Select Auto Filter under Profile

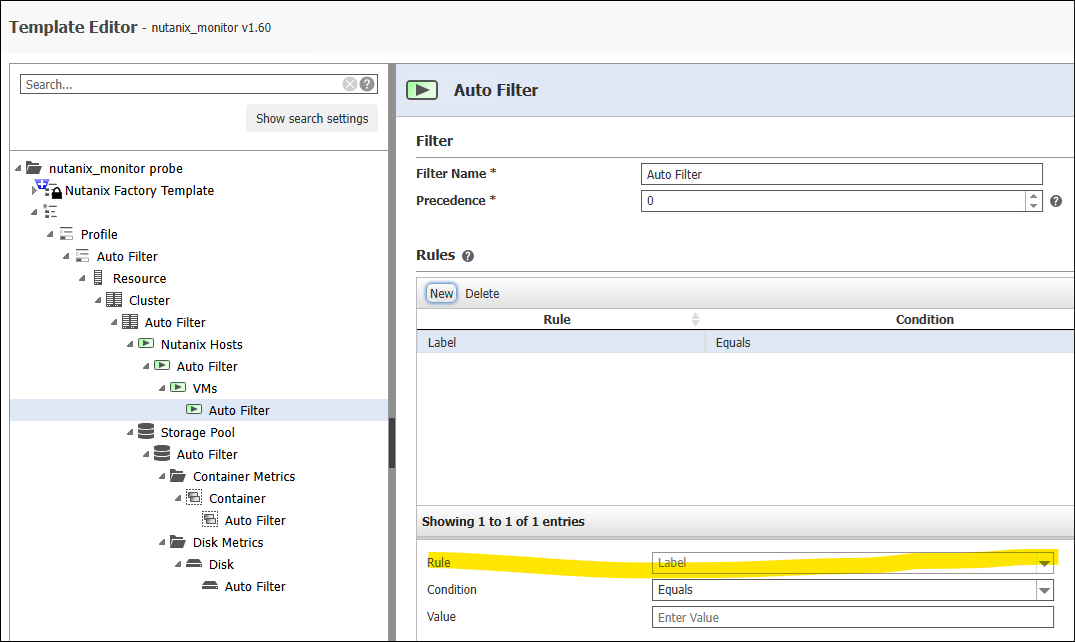[x=127, y=257]
